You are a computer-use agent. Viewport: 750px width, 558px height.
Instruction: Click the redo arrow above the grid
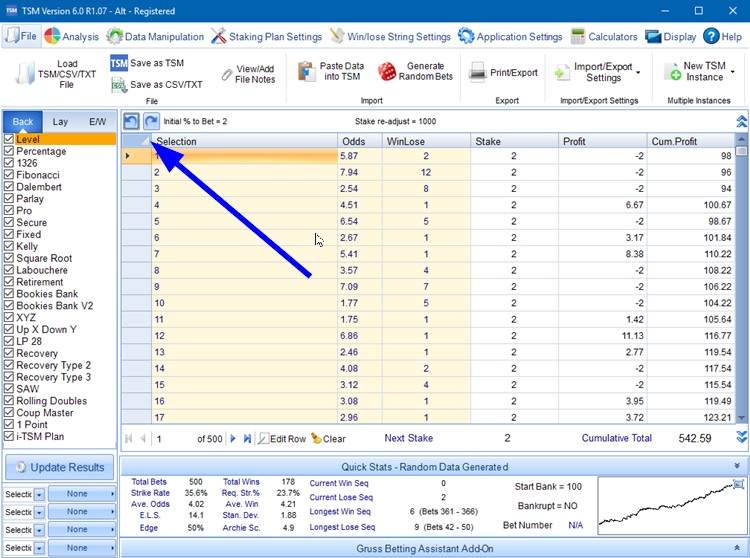tap(151, 121)
